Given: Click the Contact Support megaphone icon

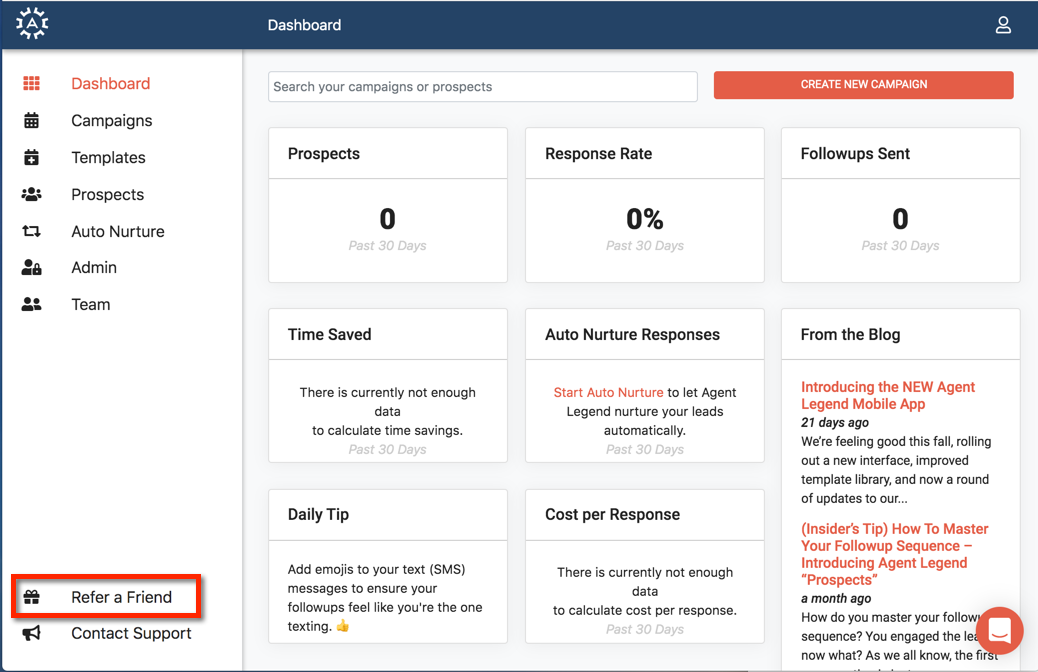Looking at the screenshot, I should (x=32, y=633).
